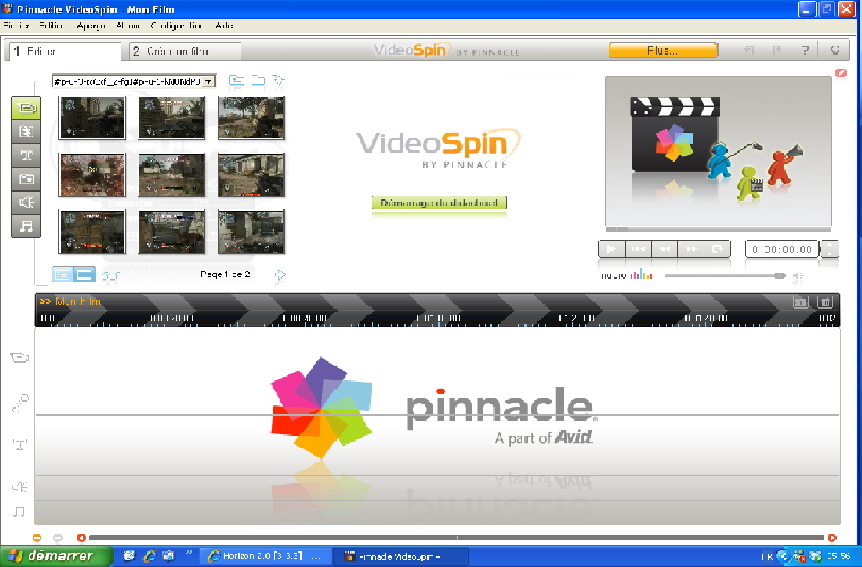Open Internet Explorer from quick launch
Screen dimensions: 862x567
[150, 556]
